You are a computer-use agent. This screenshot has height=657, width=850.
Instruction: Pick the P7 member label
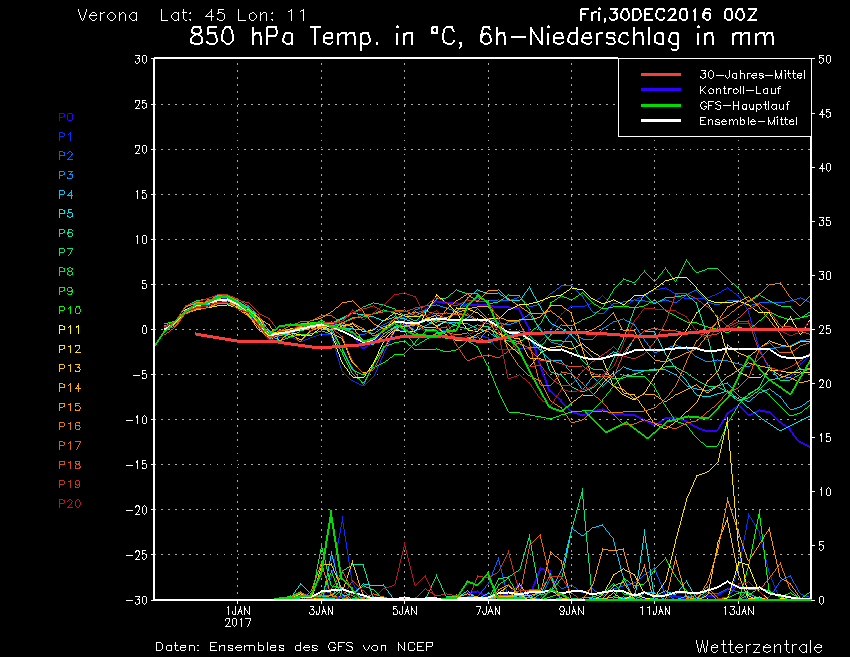(x=66, y=252)
